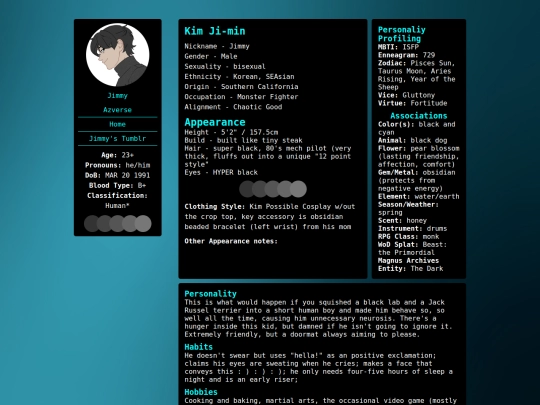Click the 'Eyes - HYPER black' line
This screenshot has height=405, width=540.
point(221,172)
